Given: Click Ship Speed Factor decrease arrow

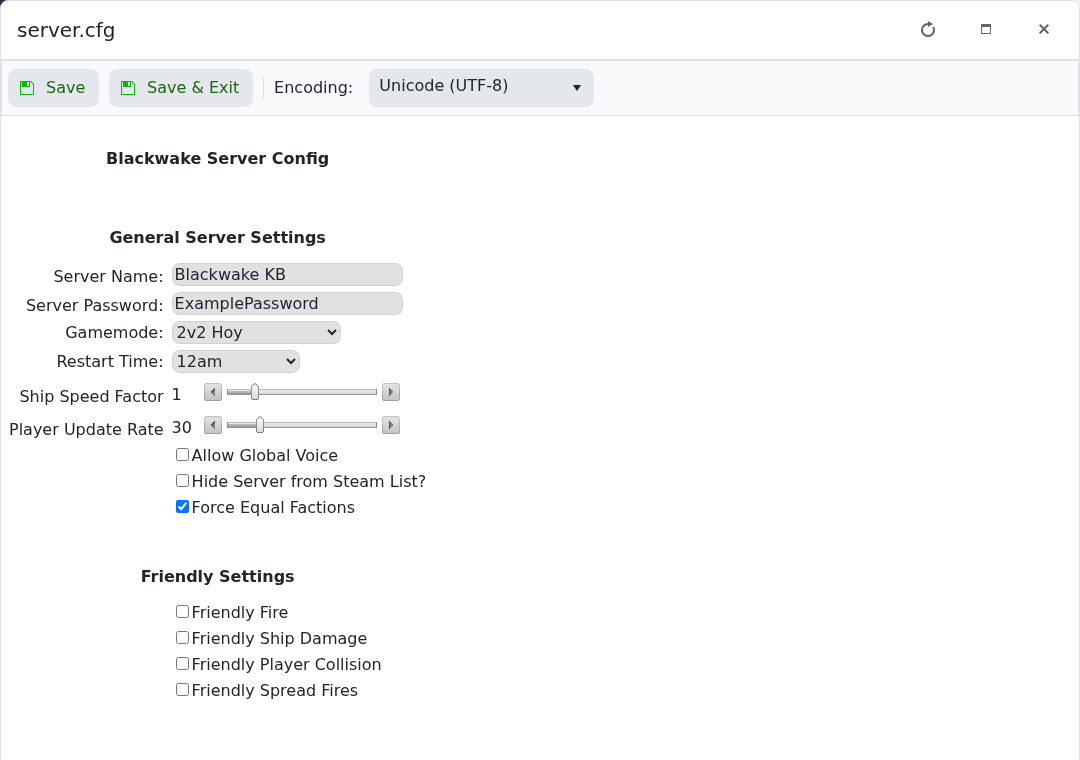Looking at the screenshot, I should coord(213,392).
